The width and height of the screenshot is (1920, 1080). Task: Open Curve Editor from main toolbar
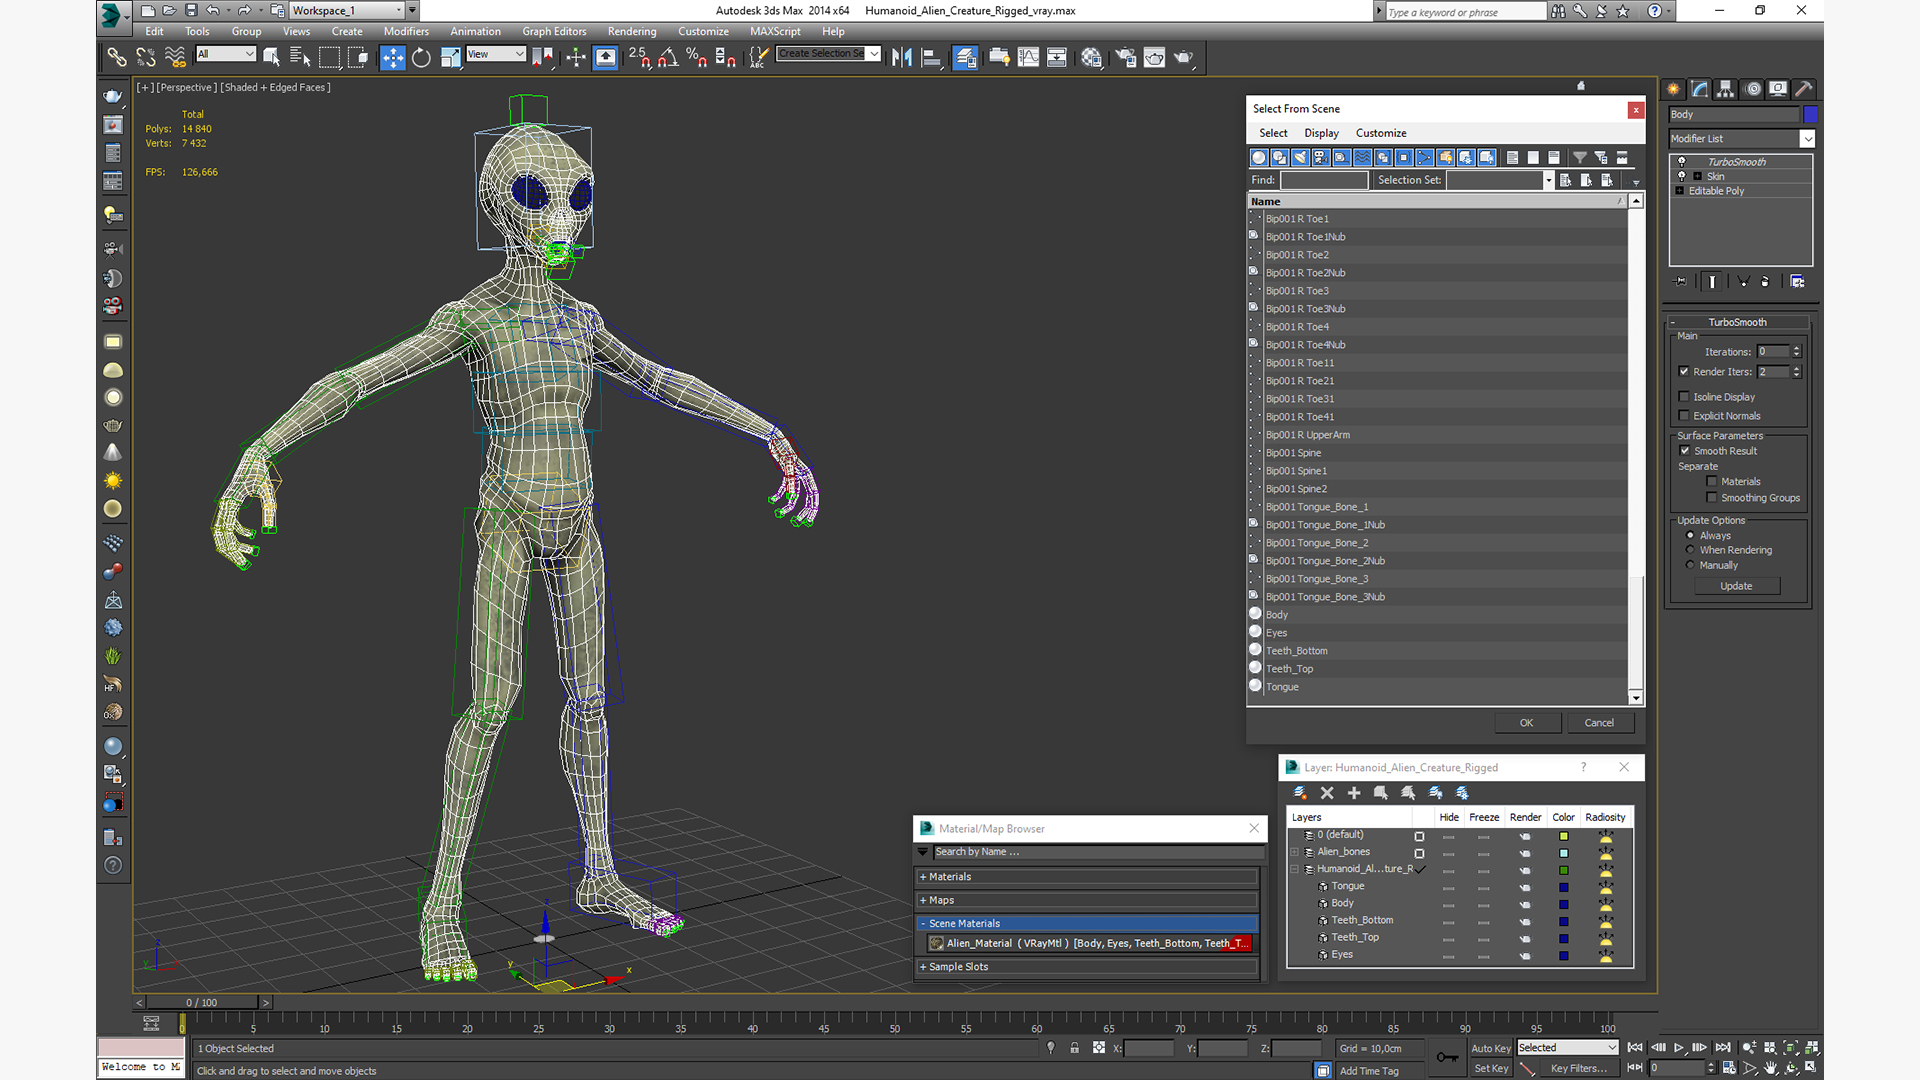point(1028,58)
